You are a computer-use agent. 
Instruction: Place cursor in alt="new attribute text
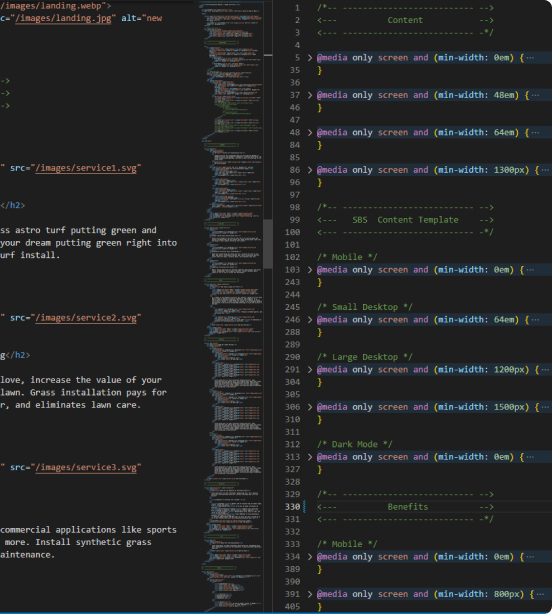[141, 18]
